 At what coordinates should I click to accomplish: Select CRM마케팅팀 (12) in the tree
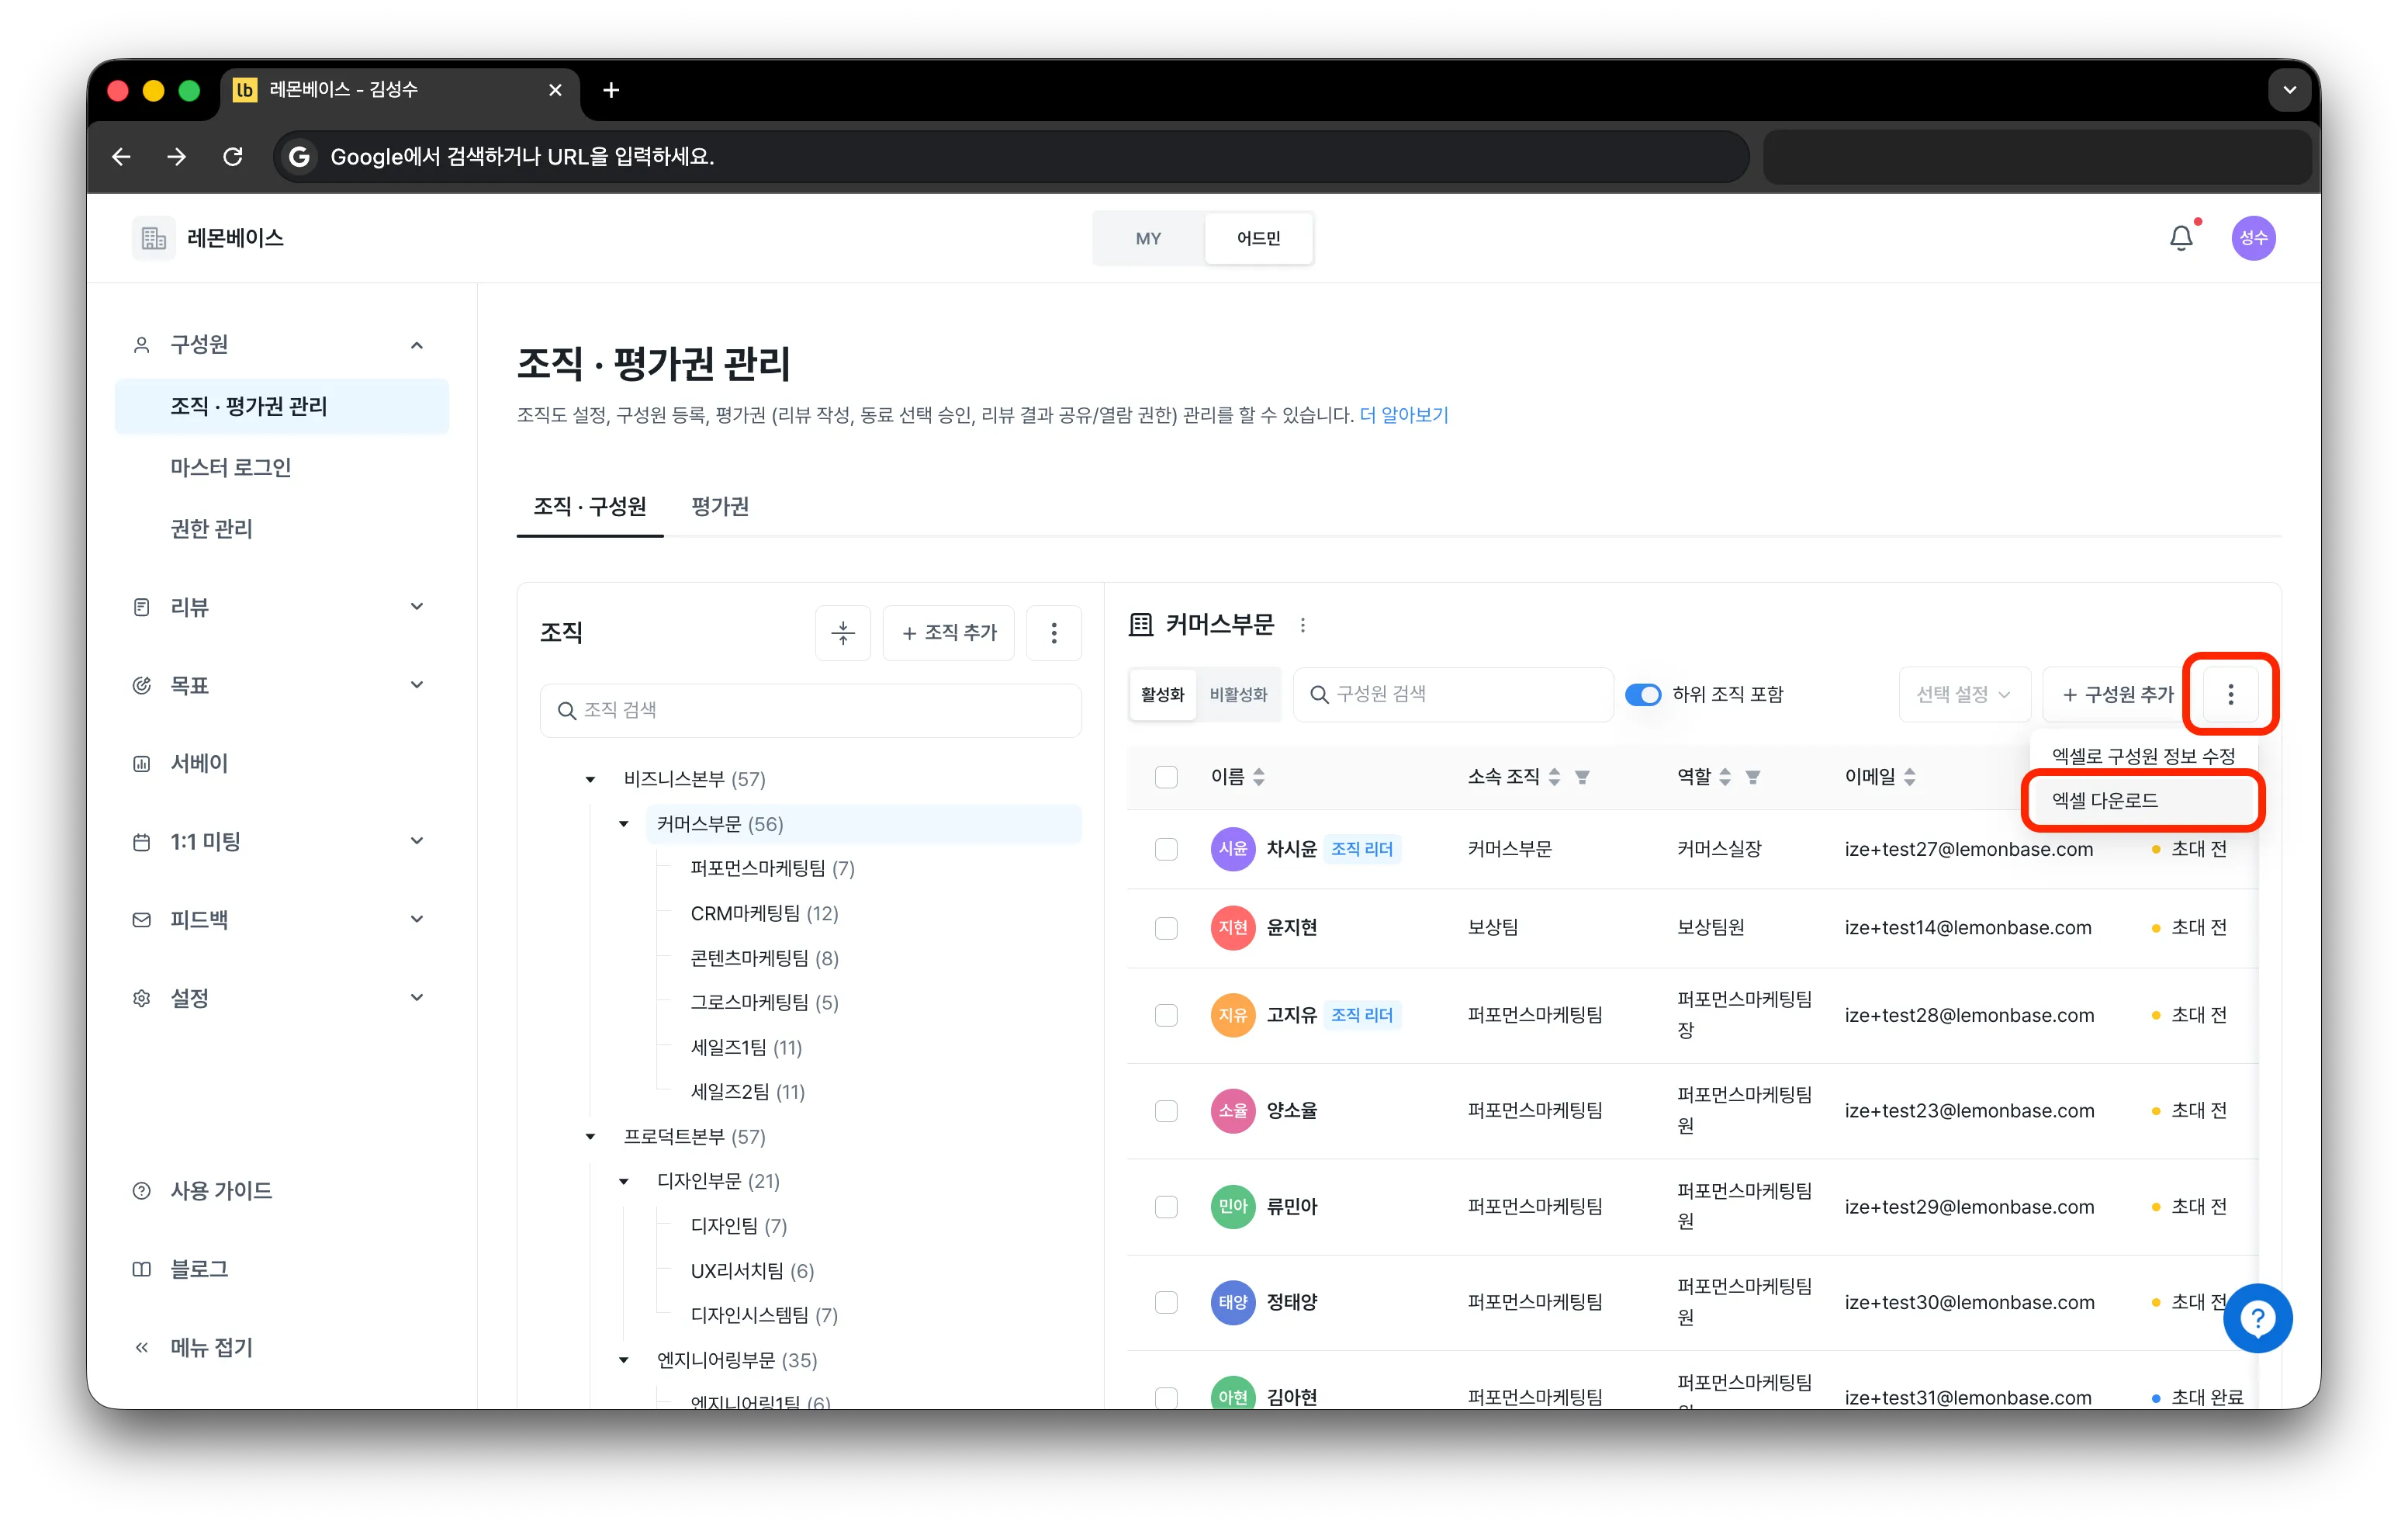click(x=764, y=913)
